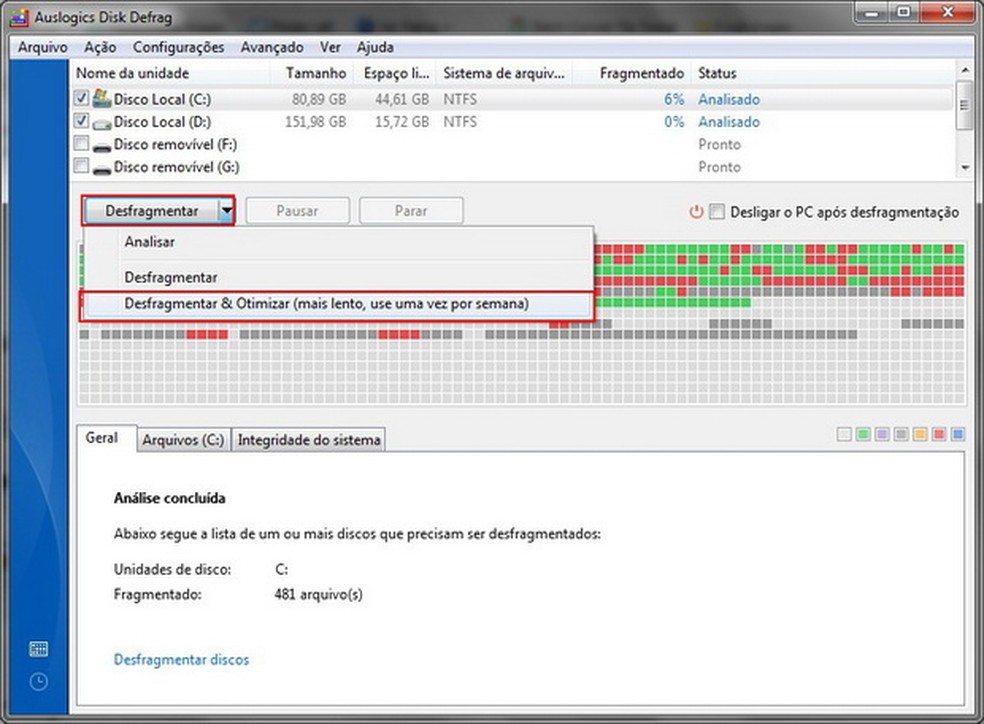Open the Avançado menu
The image size is (984, 724).
[x=272, y=47]
